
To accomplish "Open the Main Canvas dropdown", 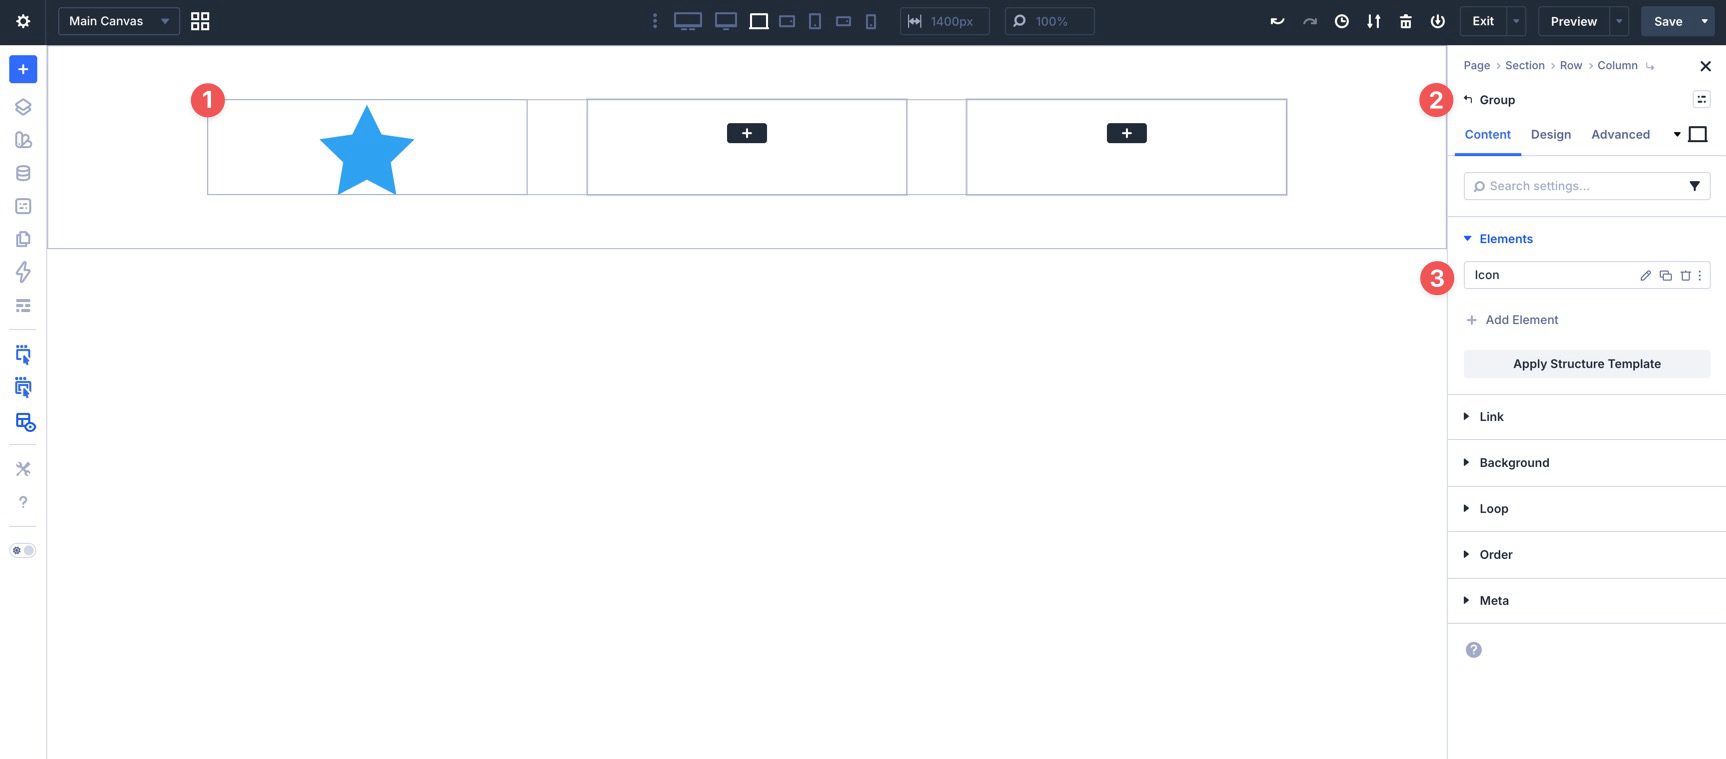I will coord(119,21).
